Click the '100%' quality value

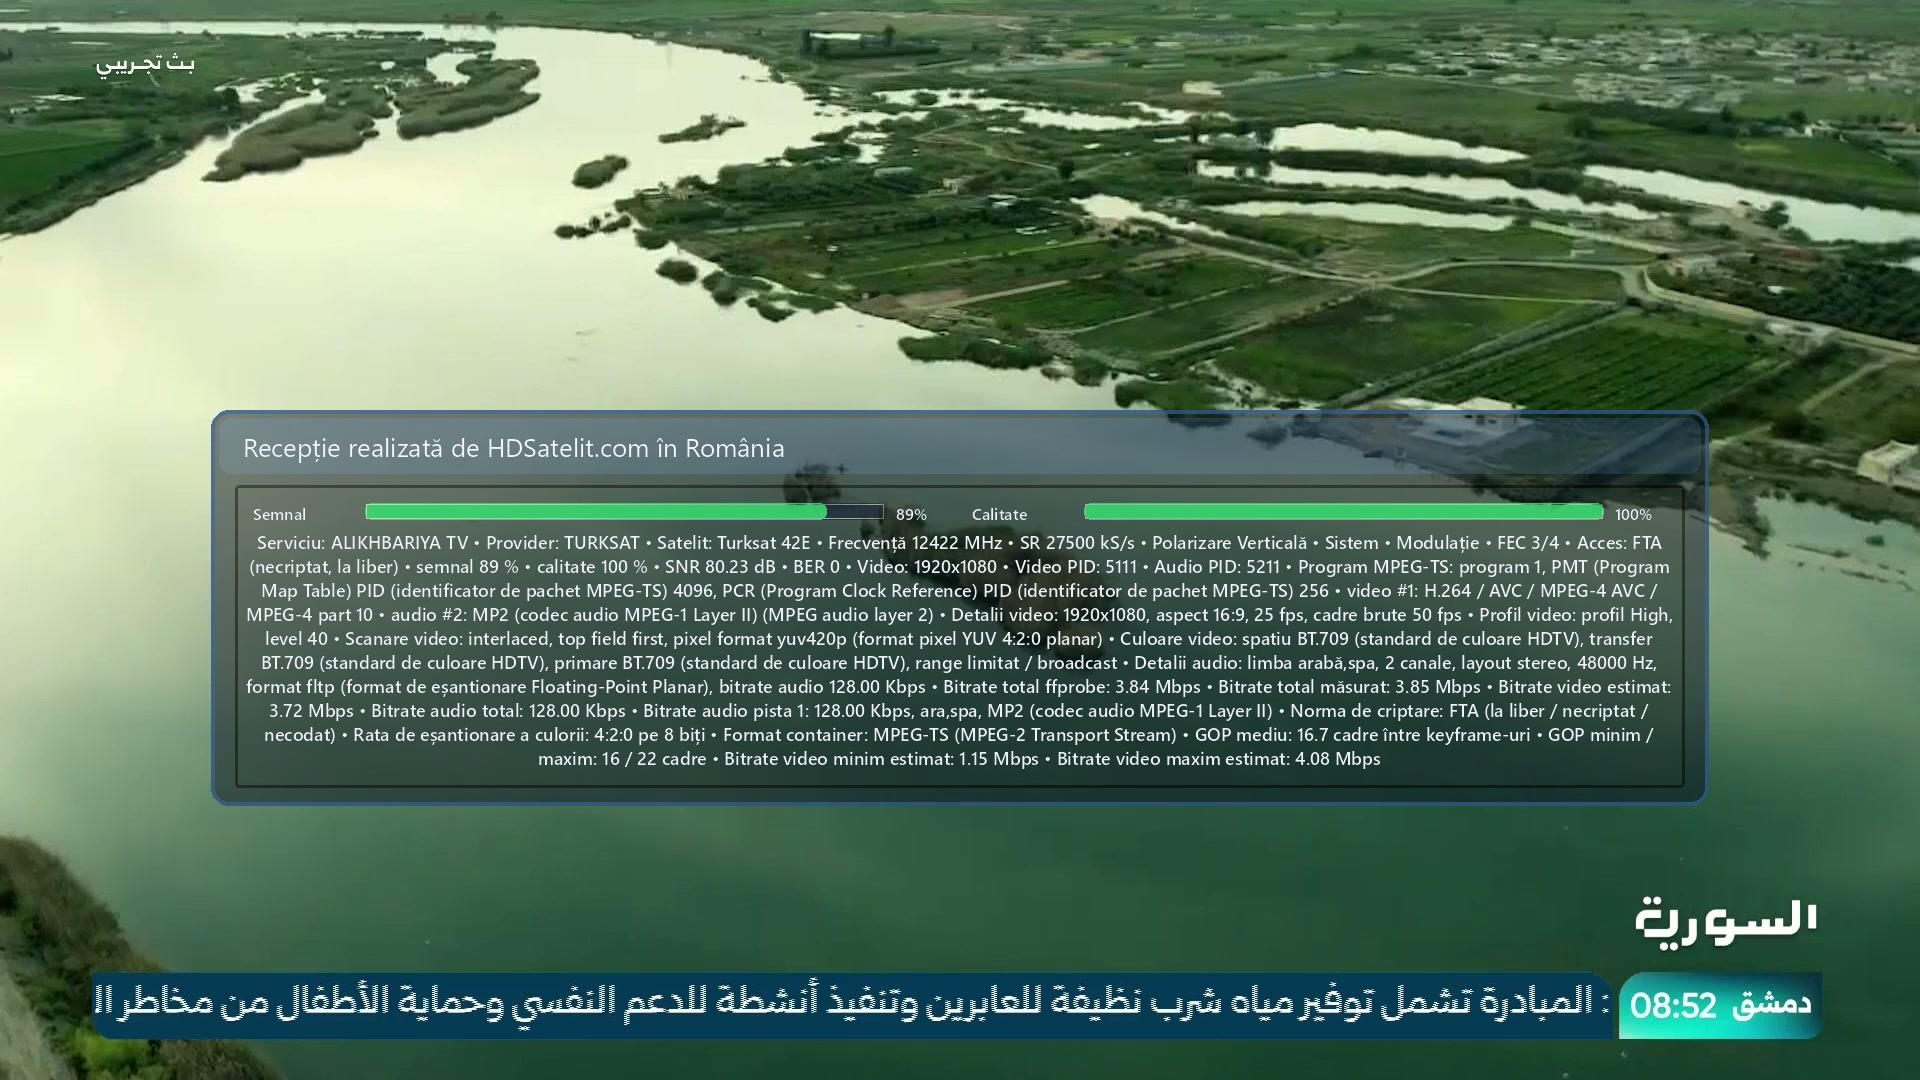(x=1633, y=514)
